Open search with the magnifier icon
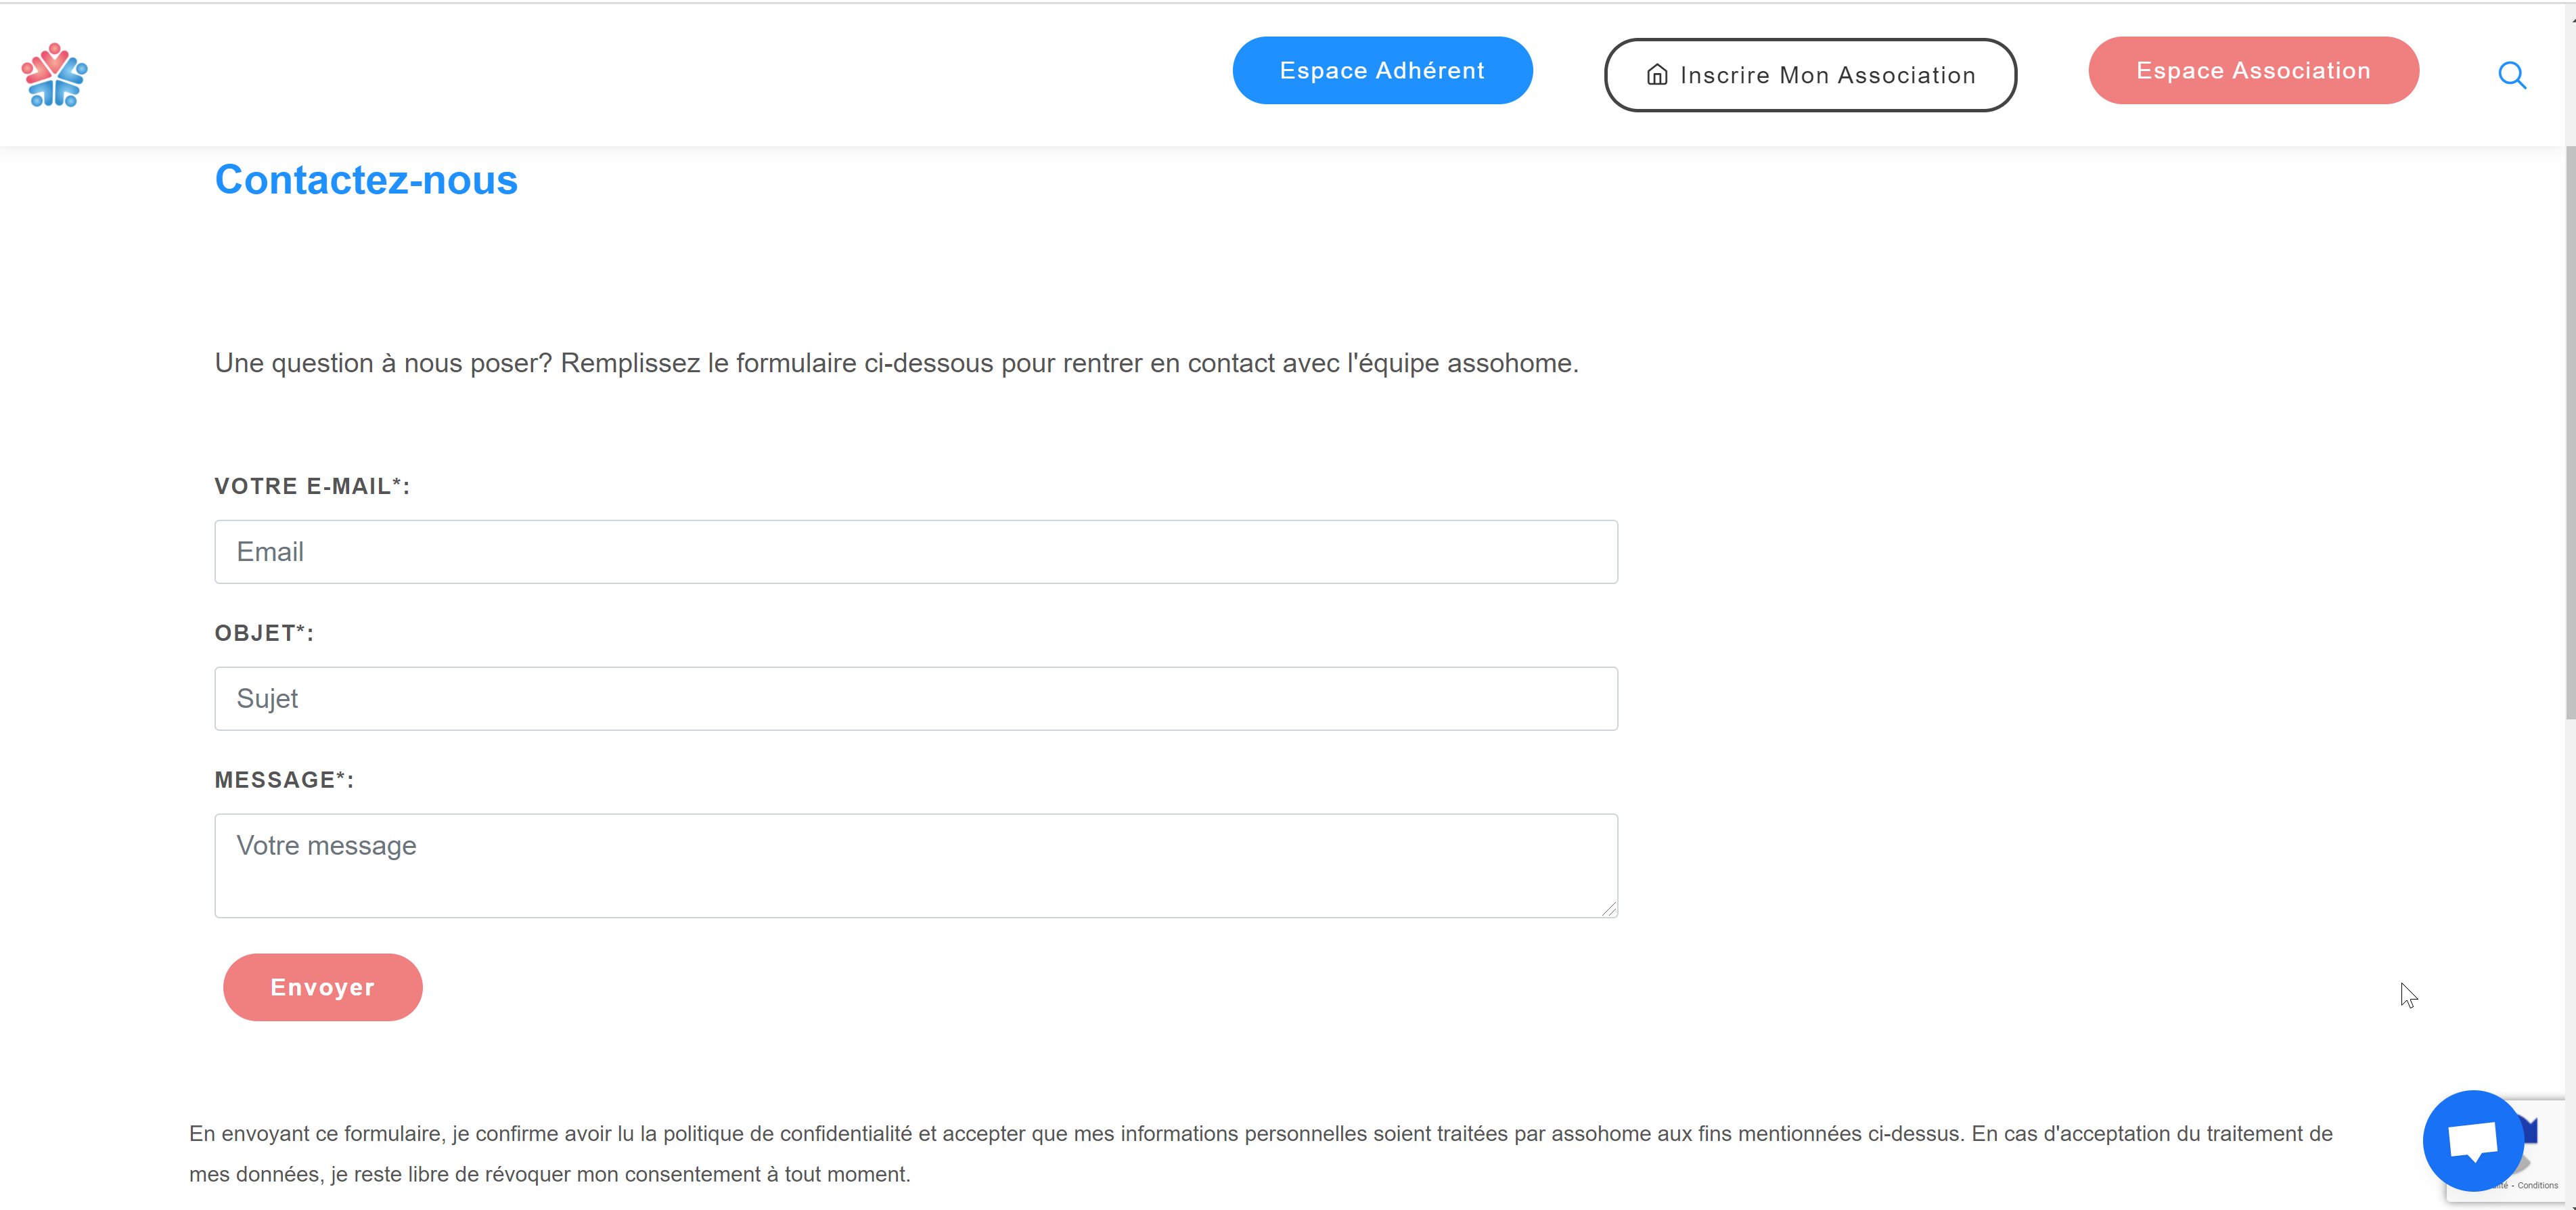The image size is (2576, 1210). (x=2512, y=75)
